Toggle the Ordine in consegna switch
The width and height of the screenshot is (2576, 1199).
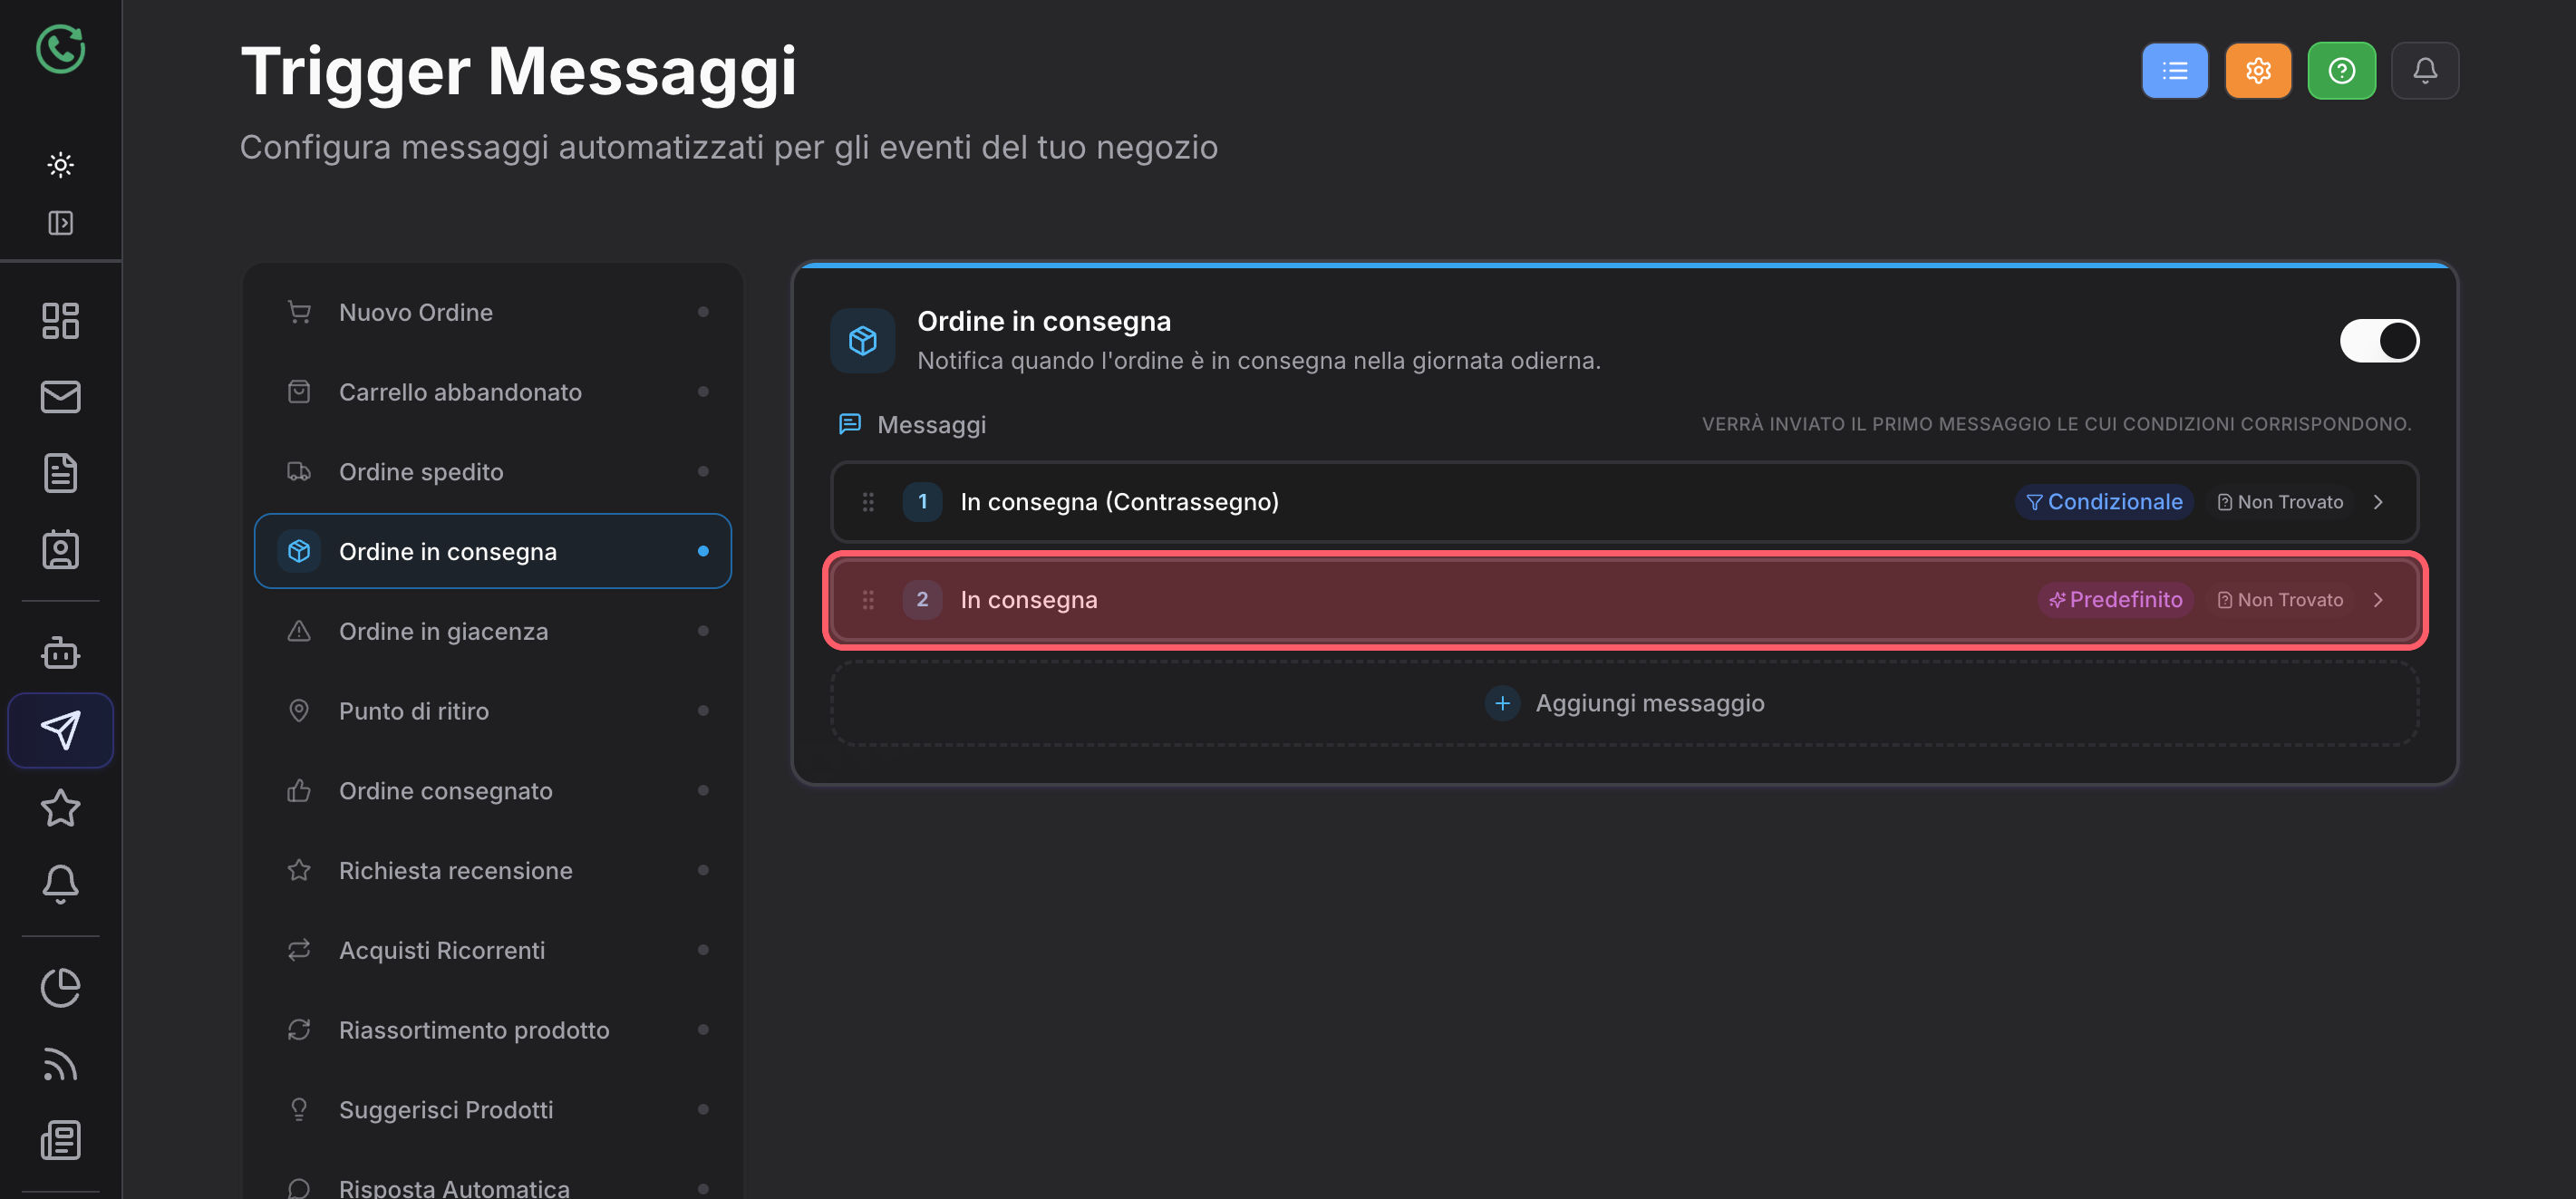(x=2379, y=341)
